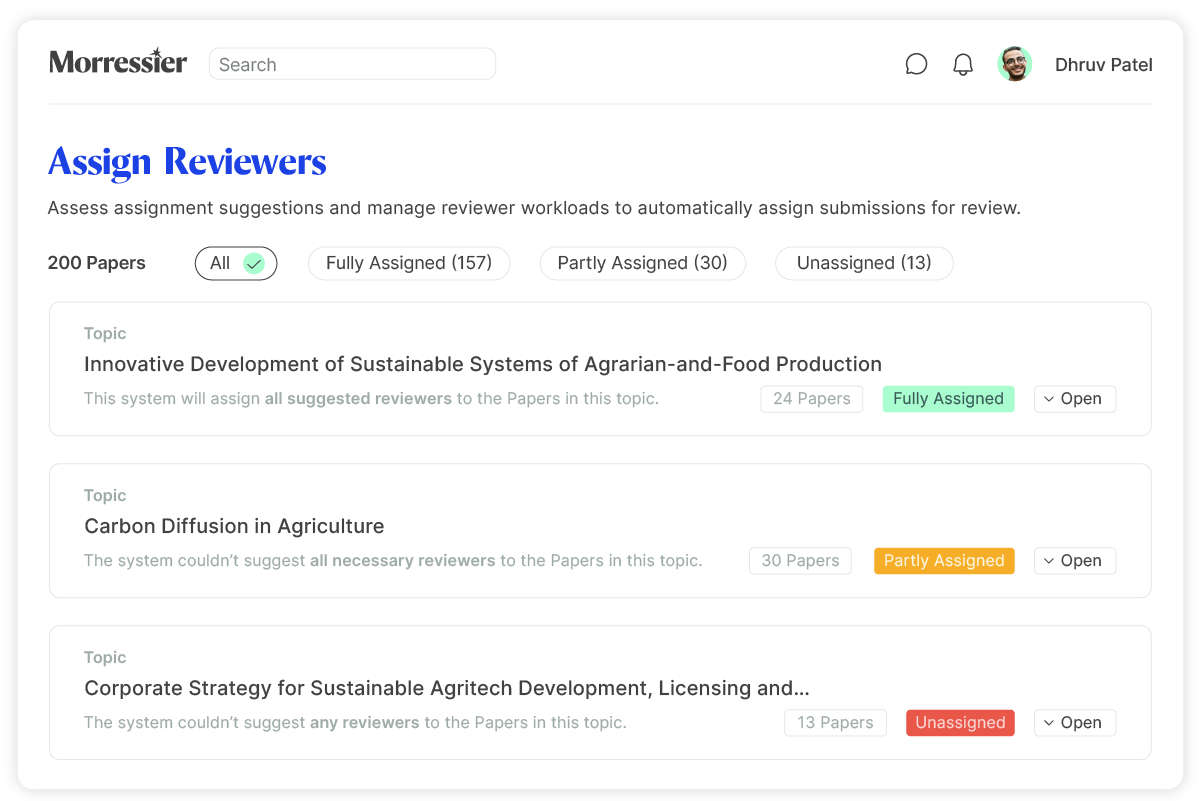Click the 30 Papers tag
Image resolution: width=1201 pixels, height=801 pixels.
[800, 561]
